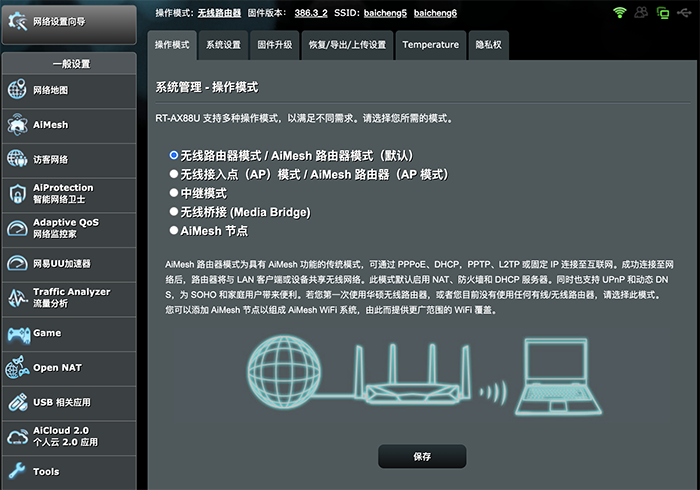700x490 pixels.
Task: Click the guest users status icon
Action: (x=641, y=12)
